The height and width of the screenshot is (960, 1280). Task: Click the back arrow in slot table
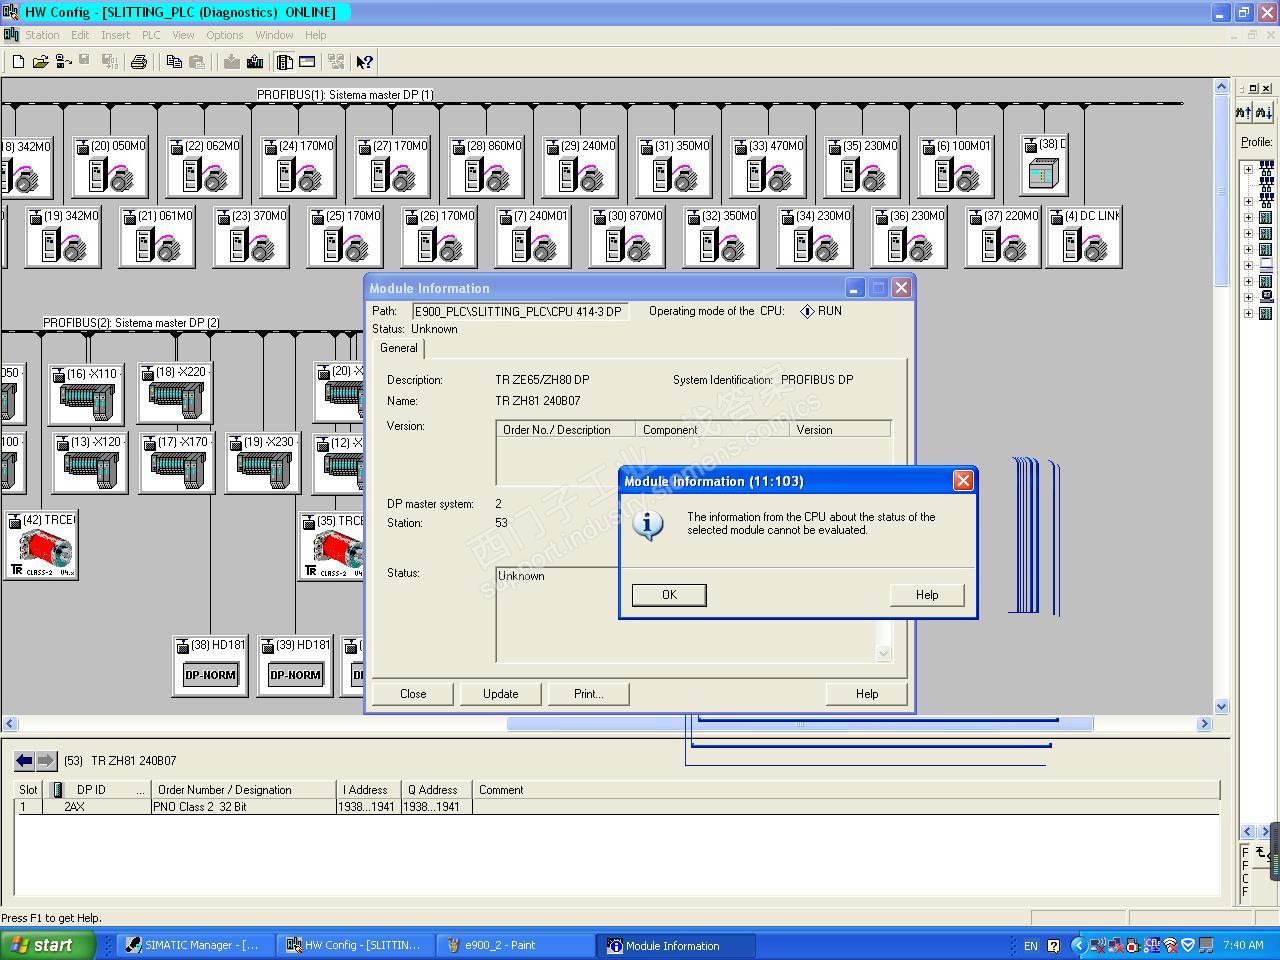(24, 761)
